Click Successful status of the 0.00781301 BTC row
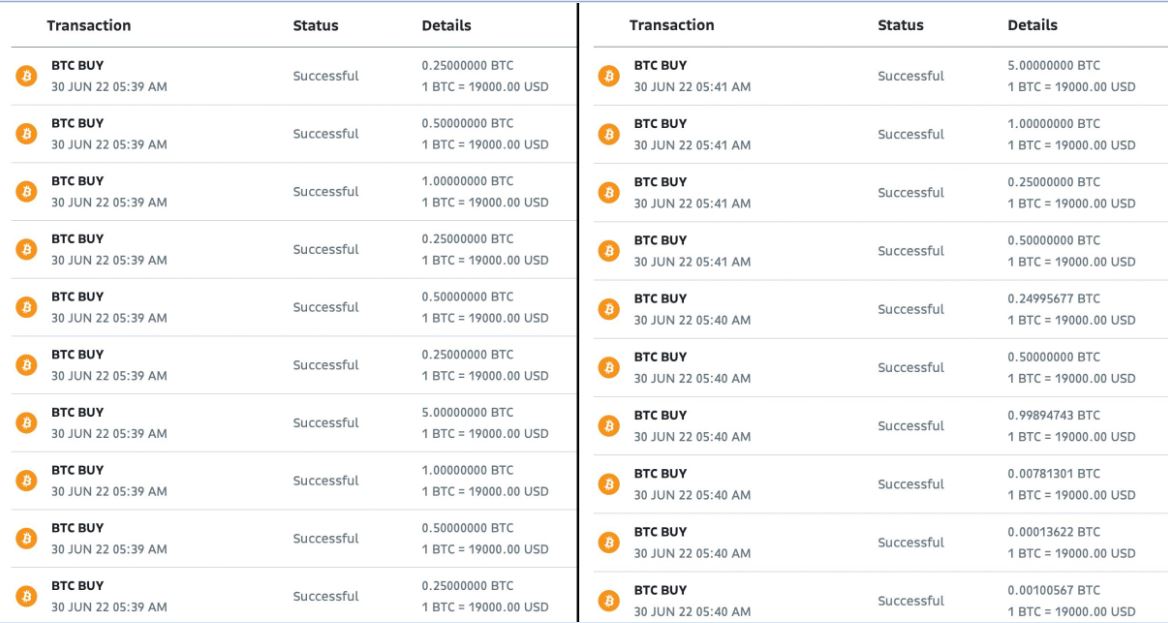 (x=910, y=484)
